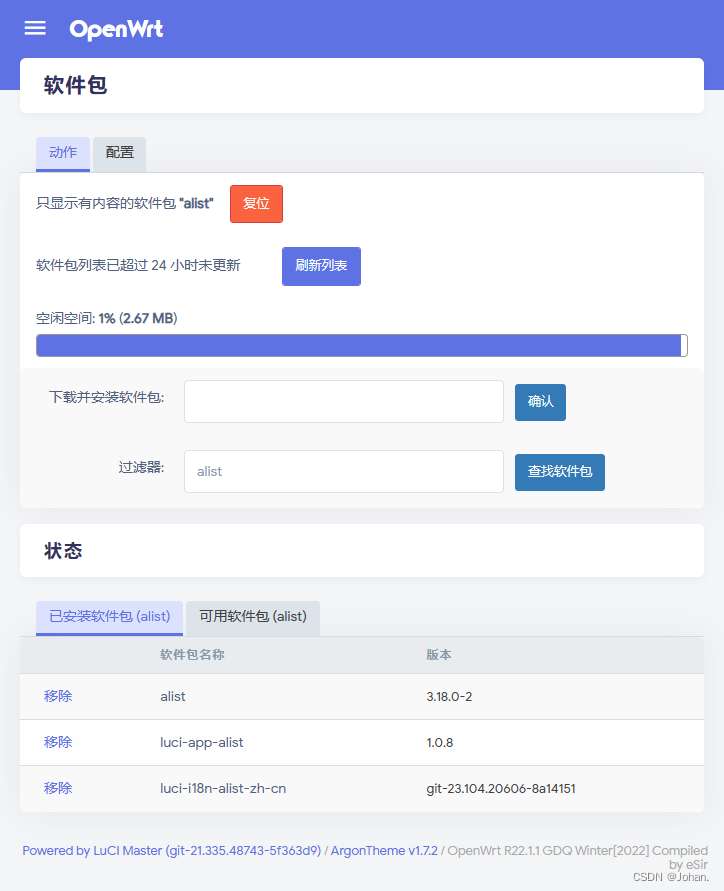Click version 3.18.0-2 text
The height and width of the screenshot is (891, 724).
click(x=449, y=697)
